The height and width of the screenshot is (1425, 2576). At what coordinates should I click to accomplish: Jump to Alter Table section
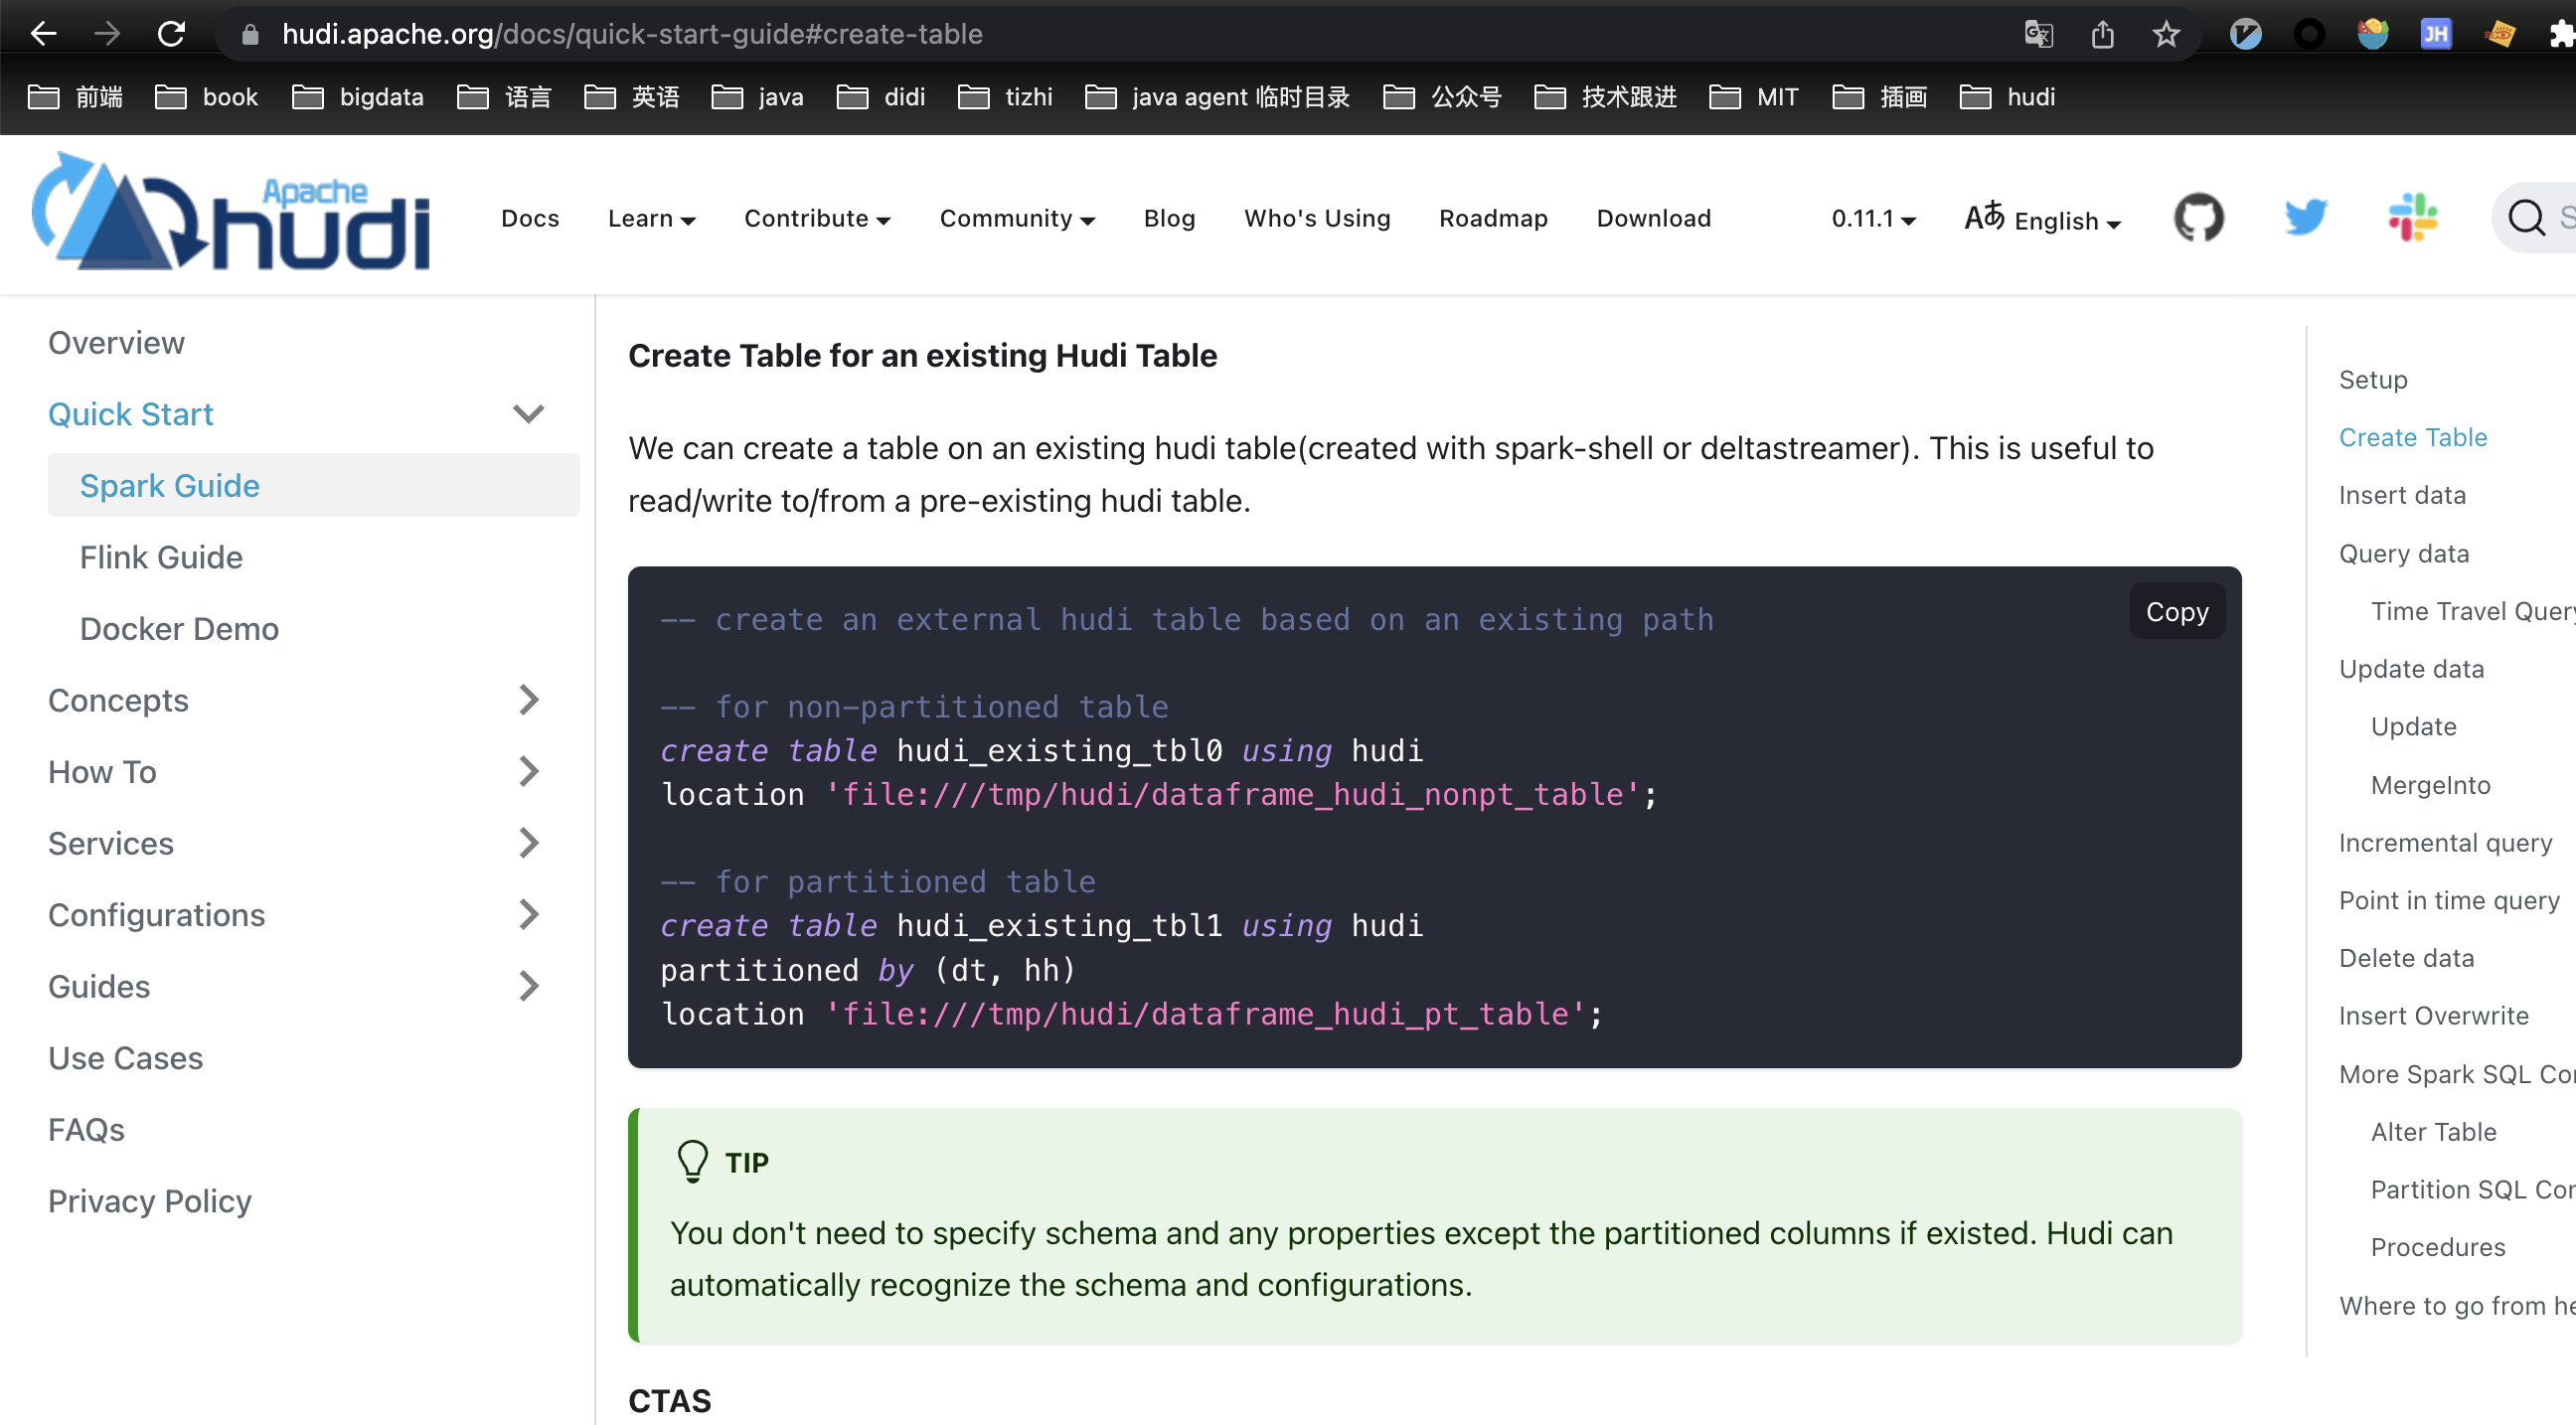[2433, 1132]
